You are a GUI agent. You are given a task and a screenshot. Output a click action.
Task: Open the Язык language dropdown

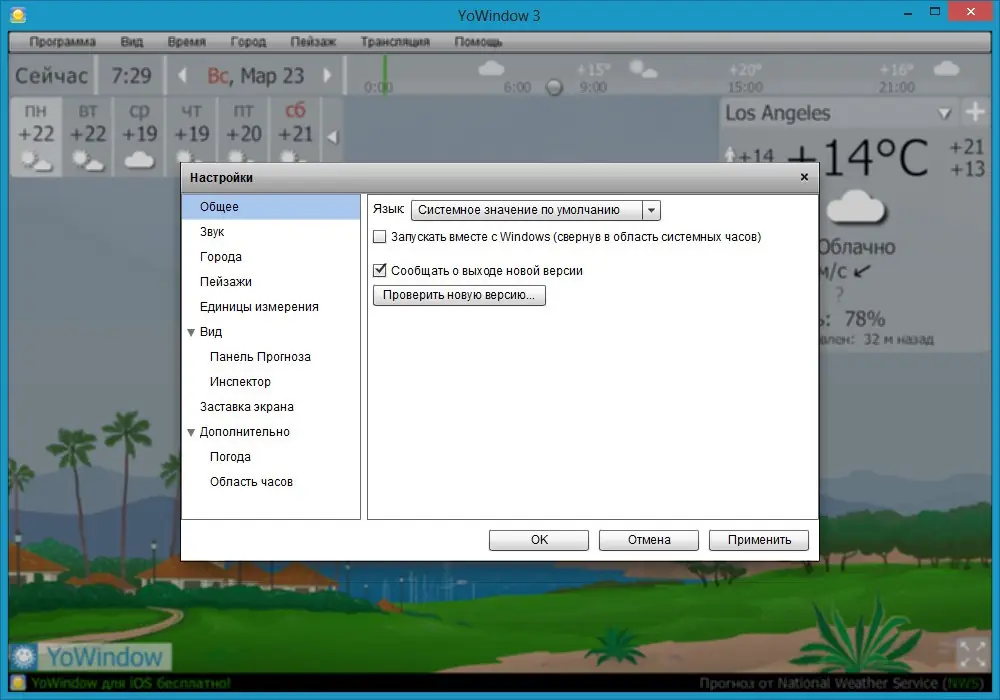tap(536, 210)
